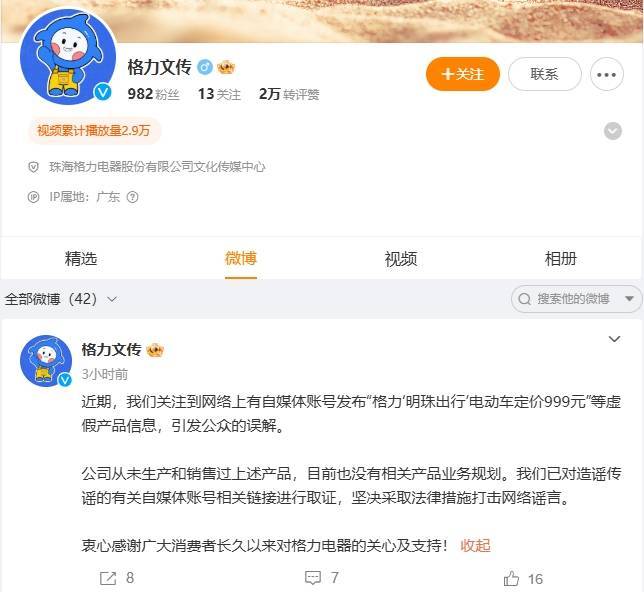Open a private message via 联系 button

(545, 74)
